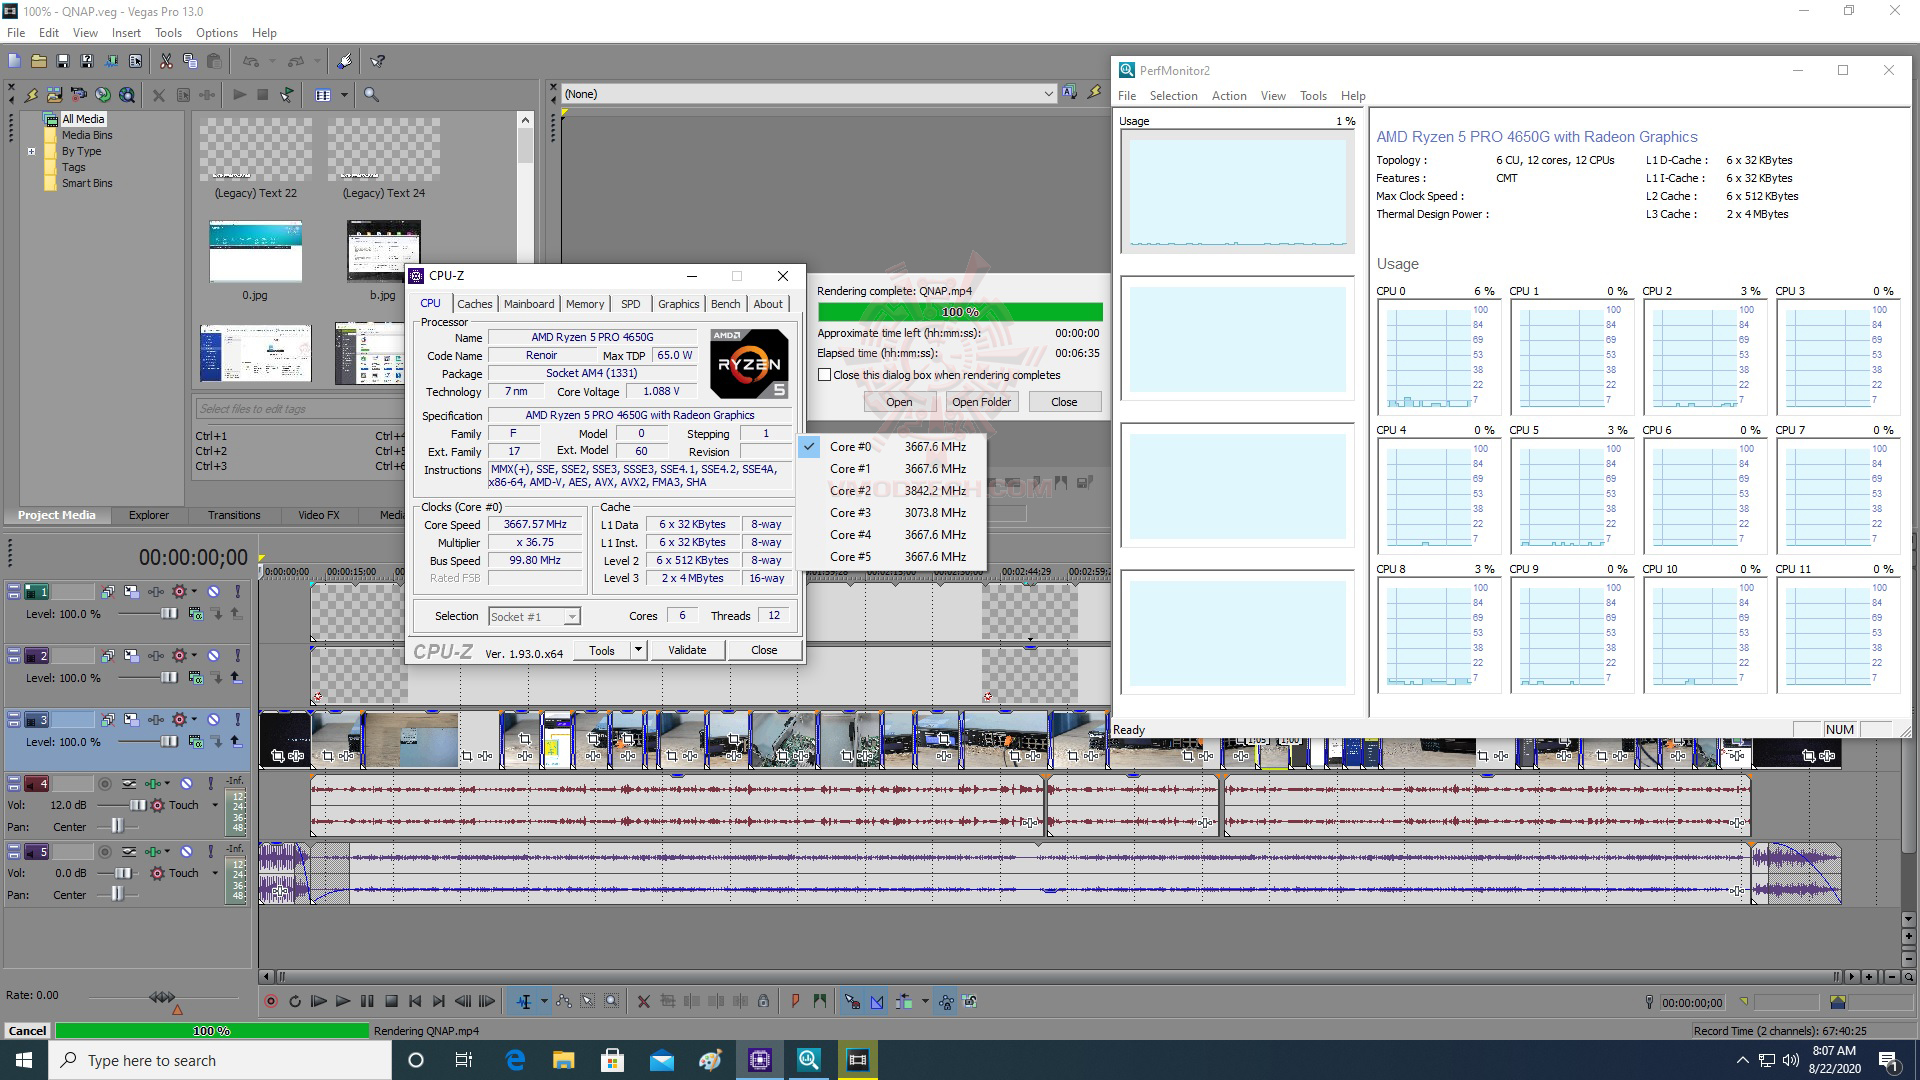Click the What's This help cursor icon

point(378,61)
